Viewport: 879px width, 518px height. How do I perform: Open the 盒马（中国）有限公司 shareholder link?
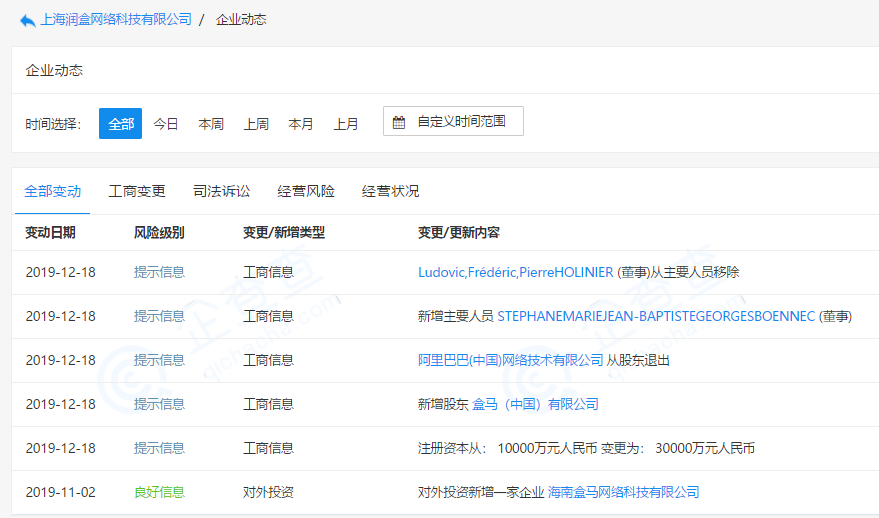point(535,404)
